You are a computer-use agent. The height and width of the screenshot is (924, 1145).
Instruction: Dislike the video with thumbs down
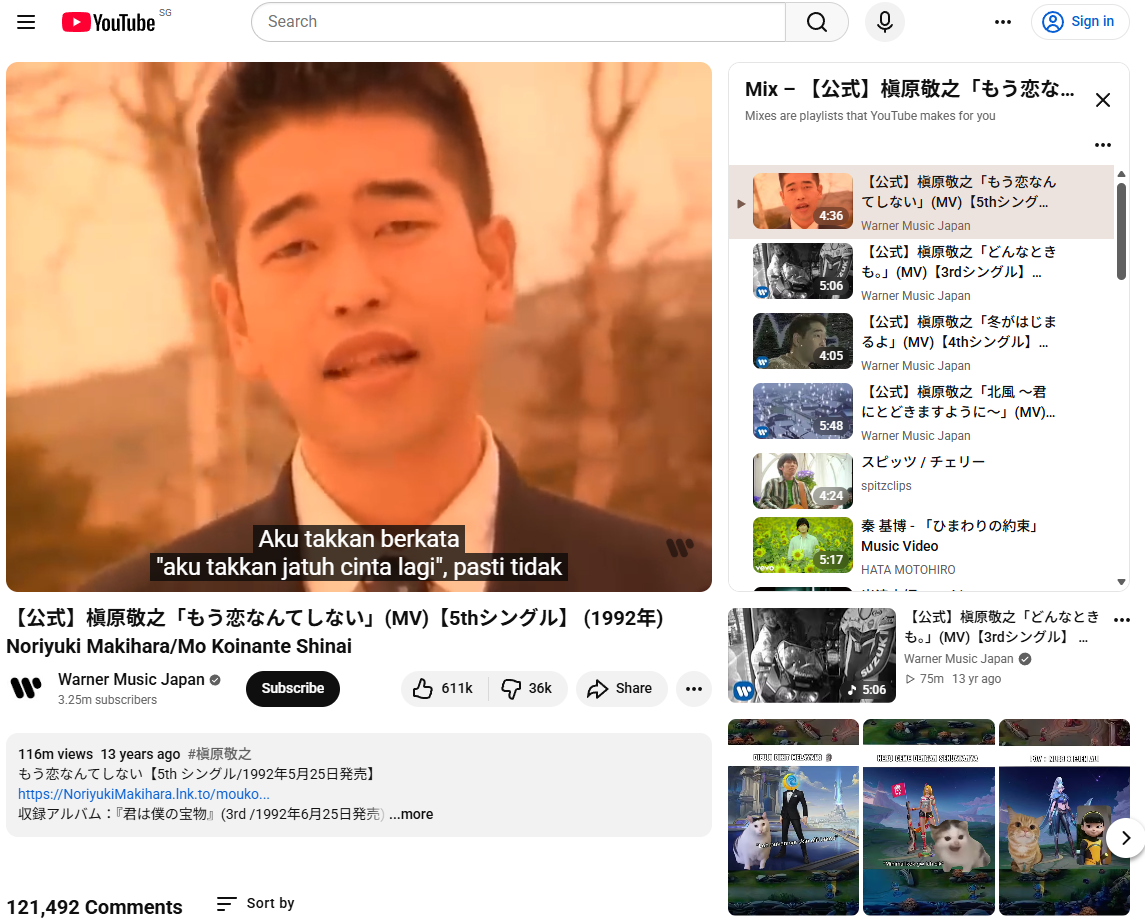tap(527, 689)
